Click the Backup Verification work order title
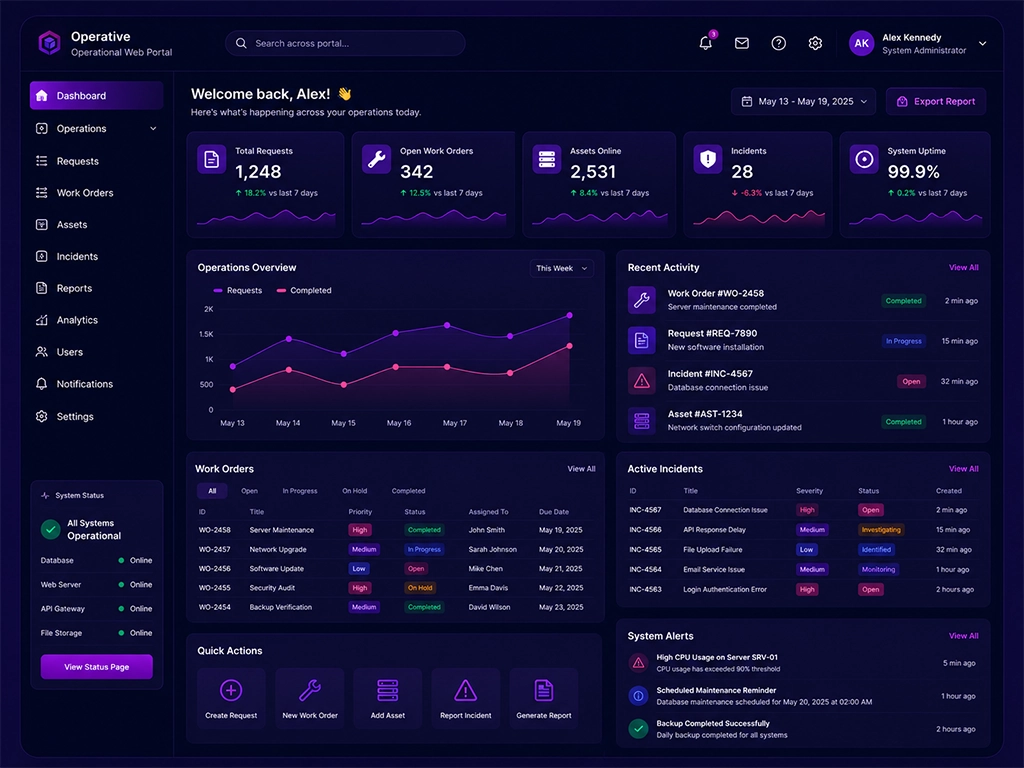 pos(281,607)
